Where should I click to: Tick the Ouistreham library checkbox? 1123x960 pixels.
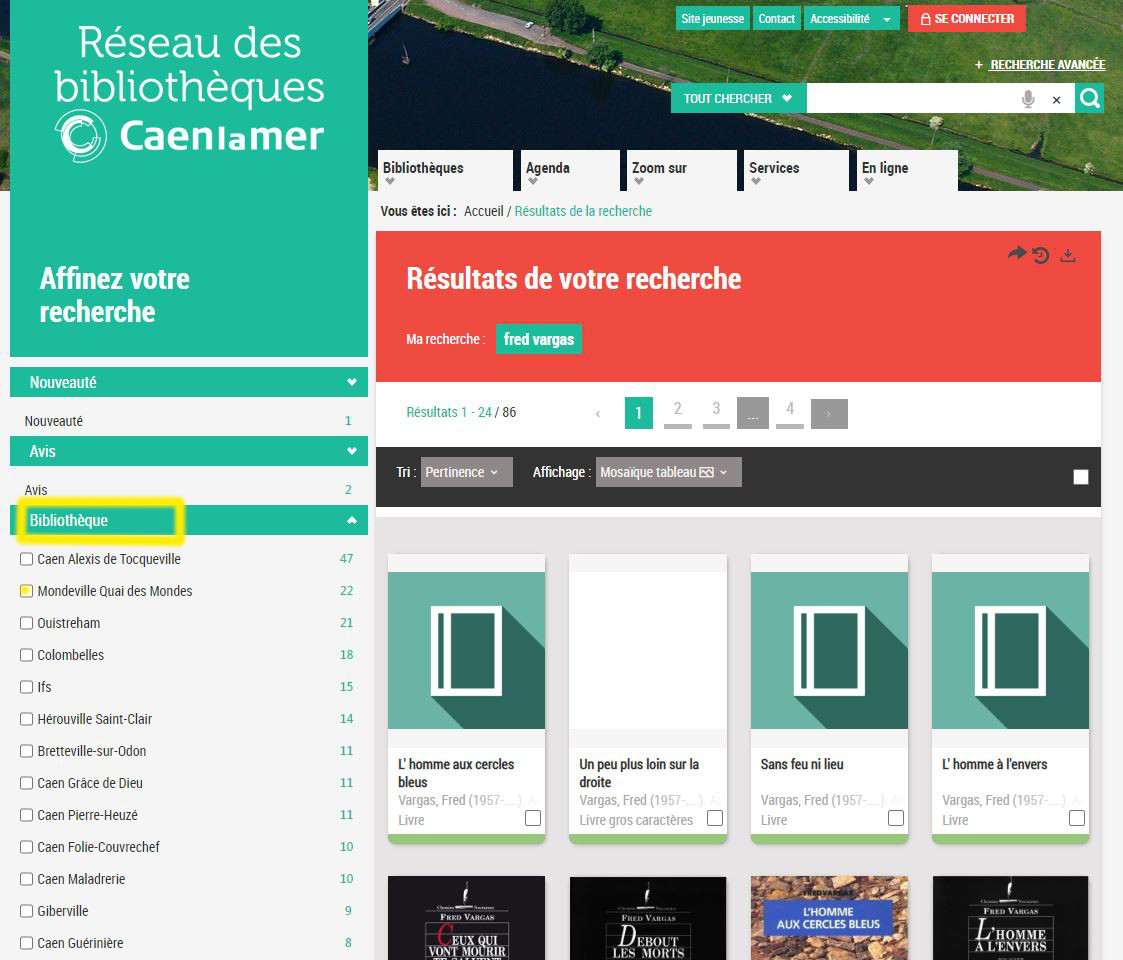click(x=27, y=623)
